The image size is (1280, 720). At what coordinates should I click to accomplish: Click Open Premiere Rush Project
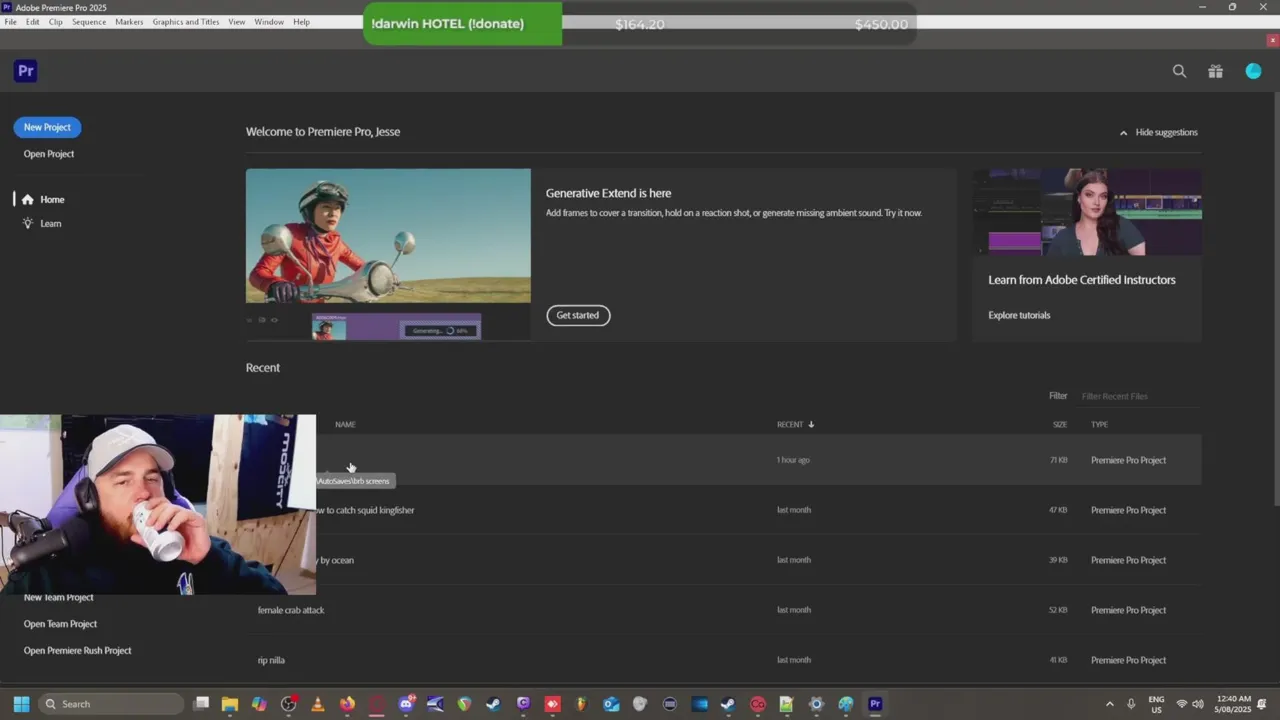pos(77,650)
